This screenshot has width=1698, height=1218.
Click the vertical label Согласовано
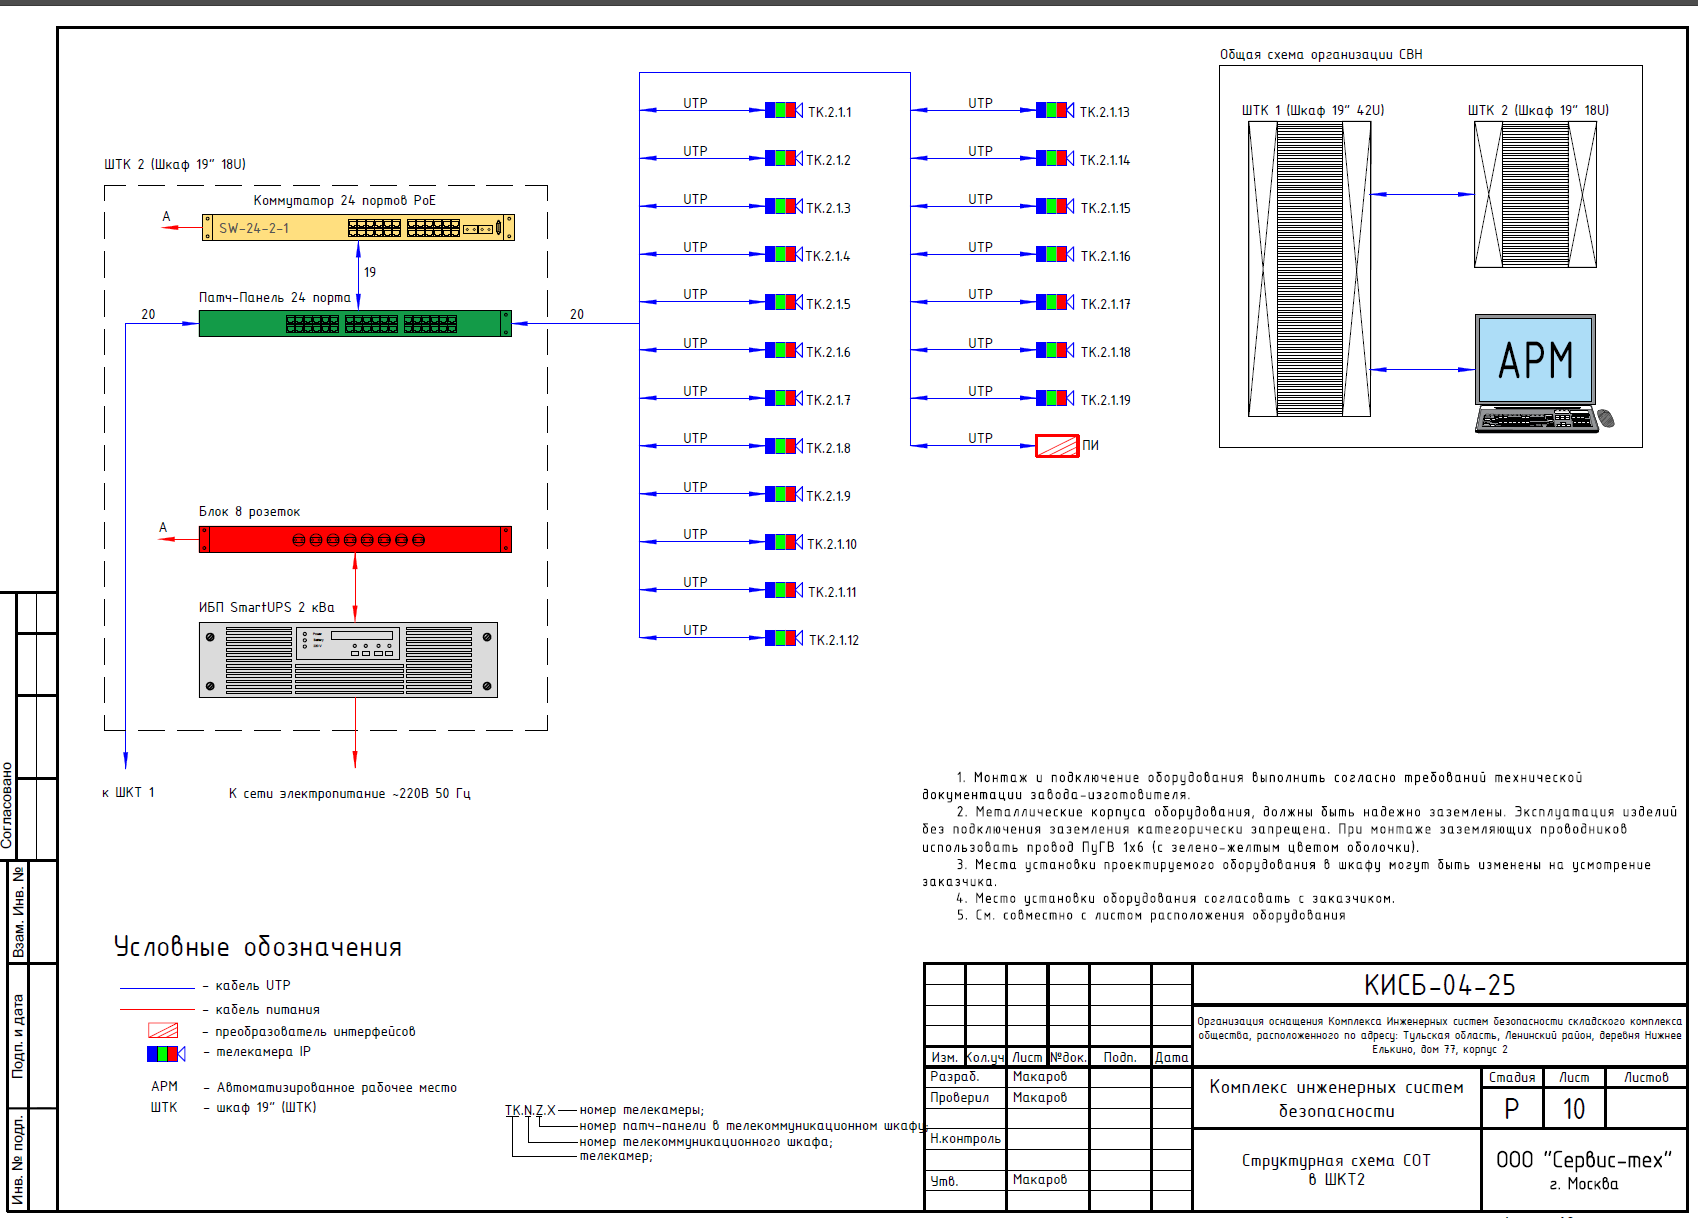coord(7,805)
